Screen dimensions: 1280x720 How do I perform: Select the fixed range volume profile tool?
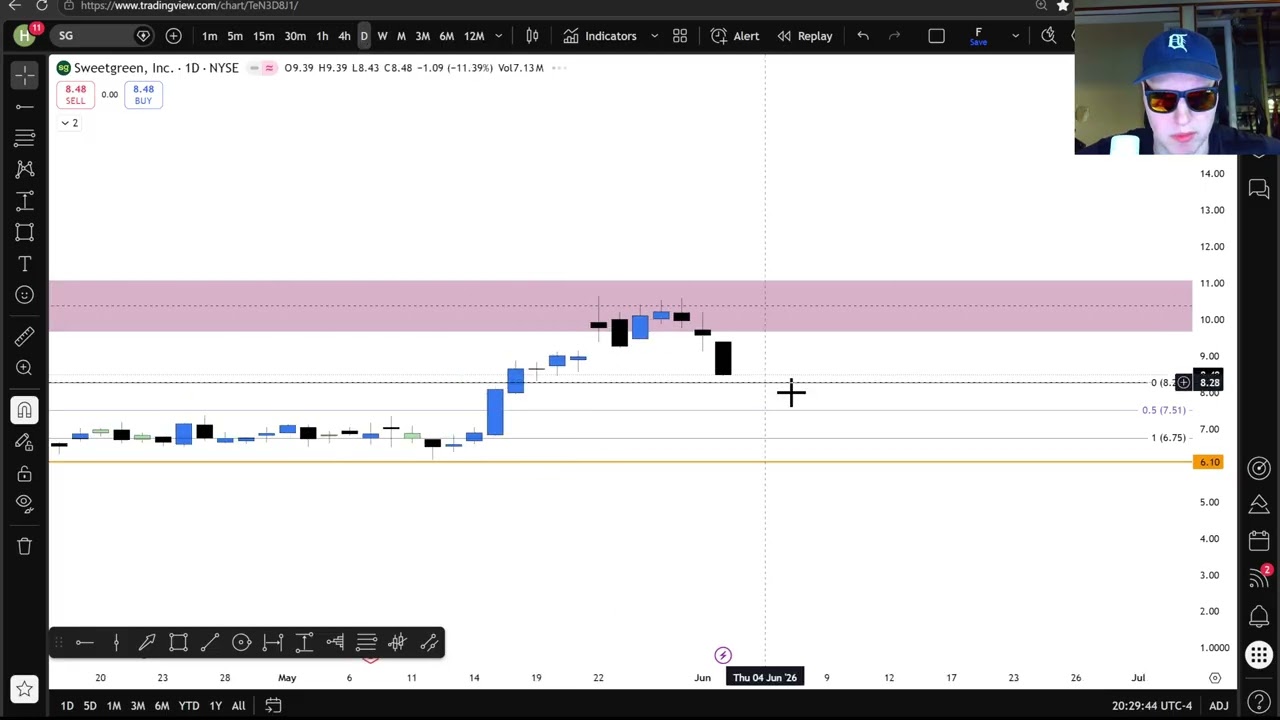point(335,643)
